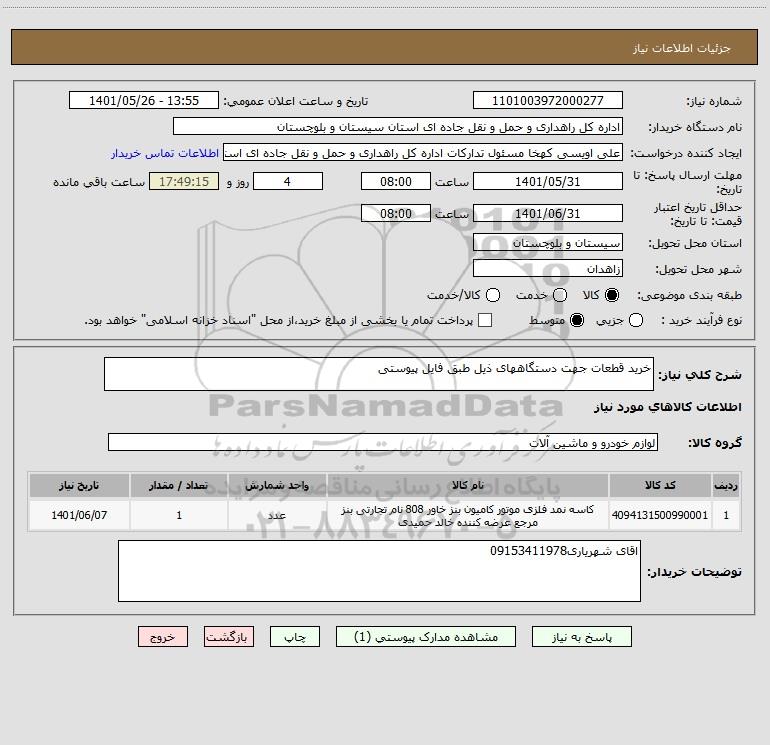Click the نام کالا column header

(x=468, y=485)
